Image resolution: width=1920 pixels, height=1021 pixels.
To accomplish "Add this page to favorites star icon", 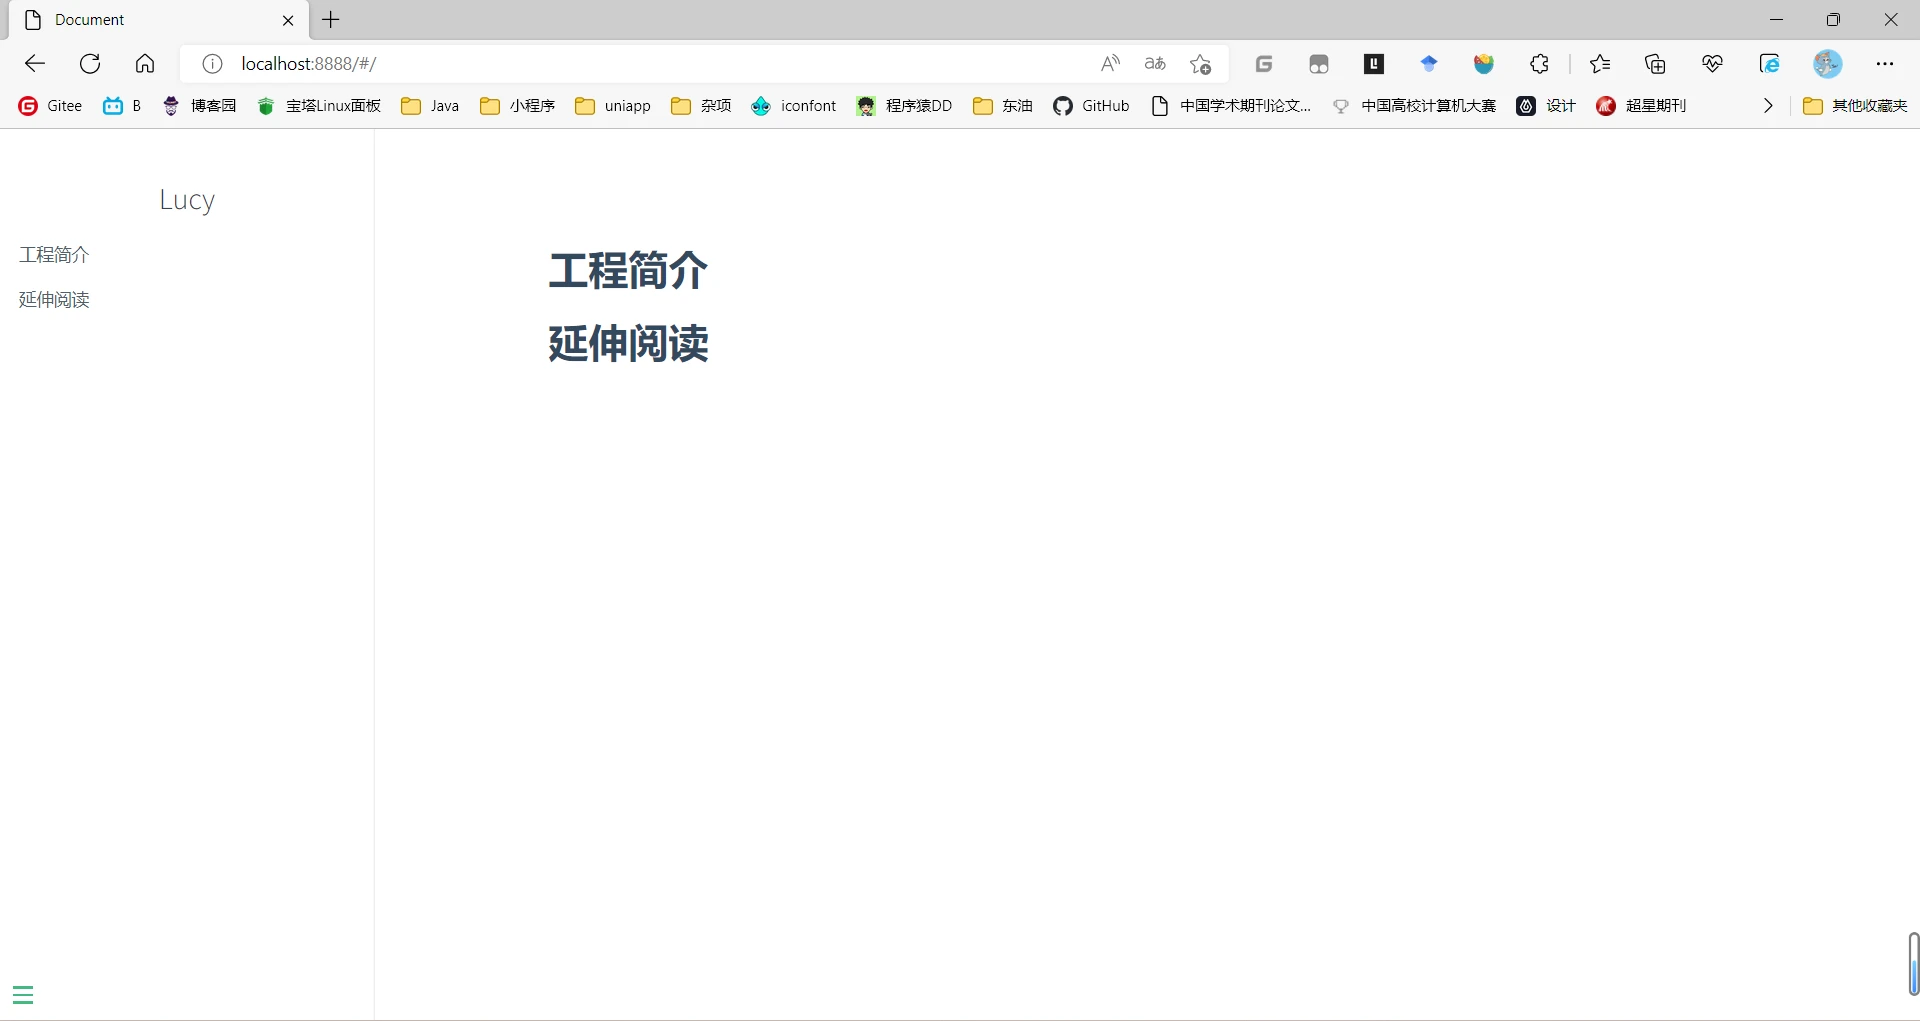I will (x=1201, y=64).
